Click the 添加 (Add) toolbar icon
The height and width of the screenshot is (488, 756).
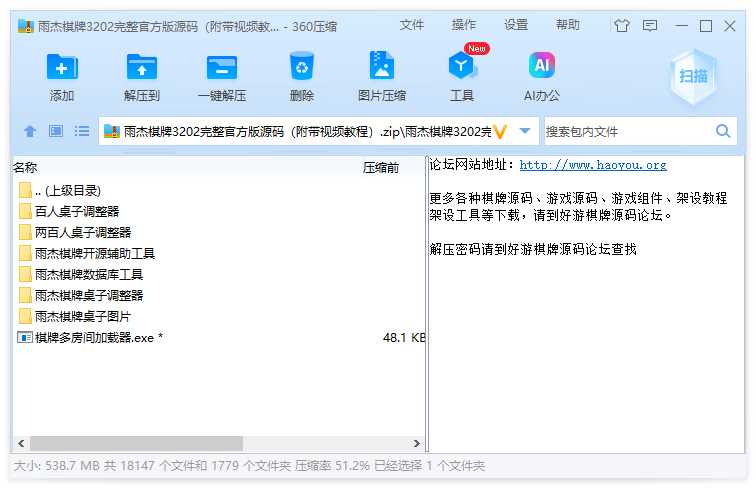tap(62, 67)
